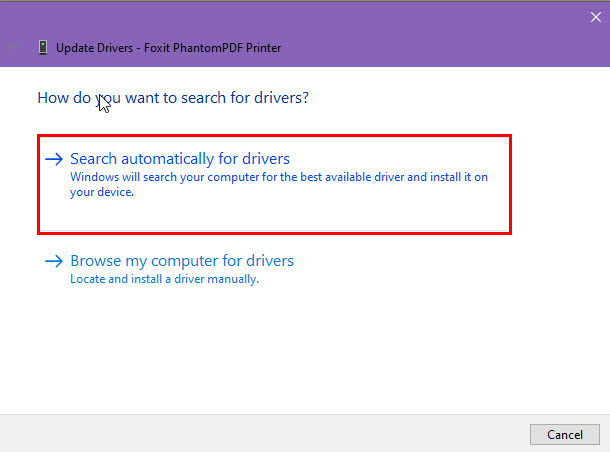Click the 'Locate and install a driver manually.' text
Image resolution: width=610 pixels, height=452 pixels.
[x=165, y=279]
